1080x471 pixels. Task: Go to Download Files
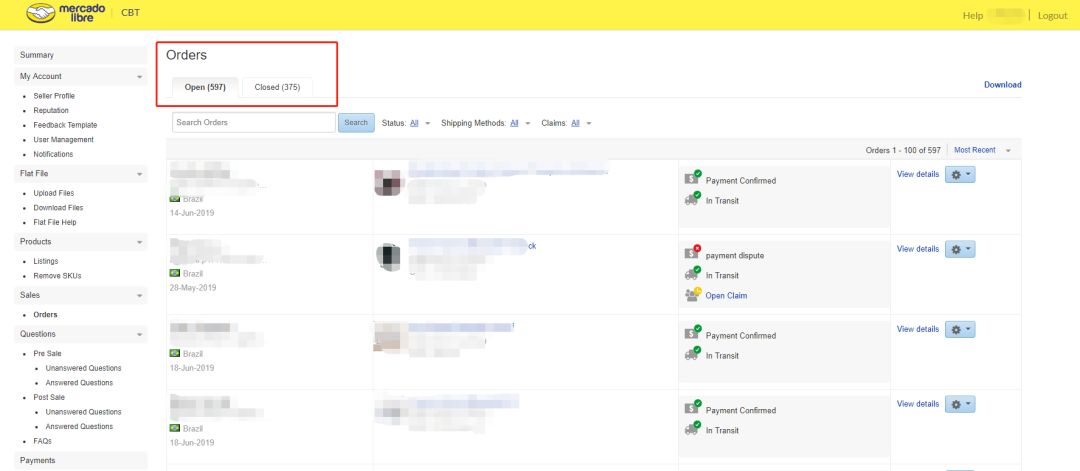pyautogui.click(x=58, y=208)
